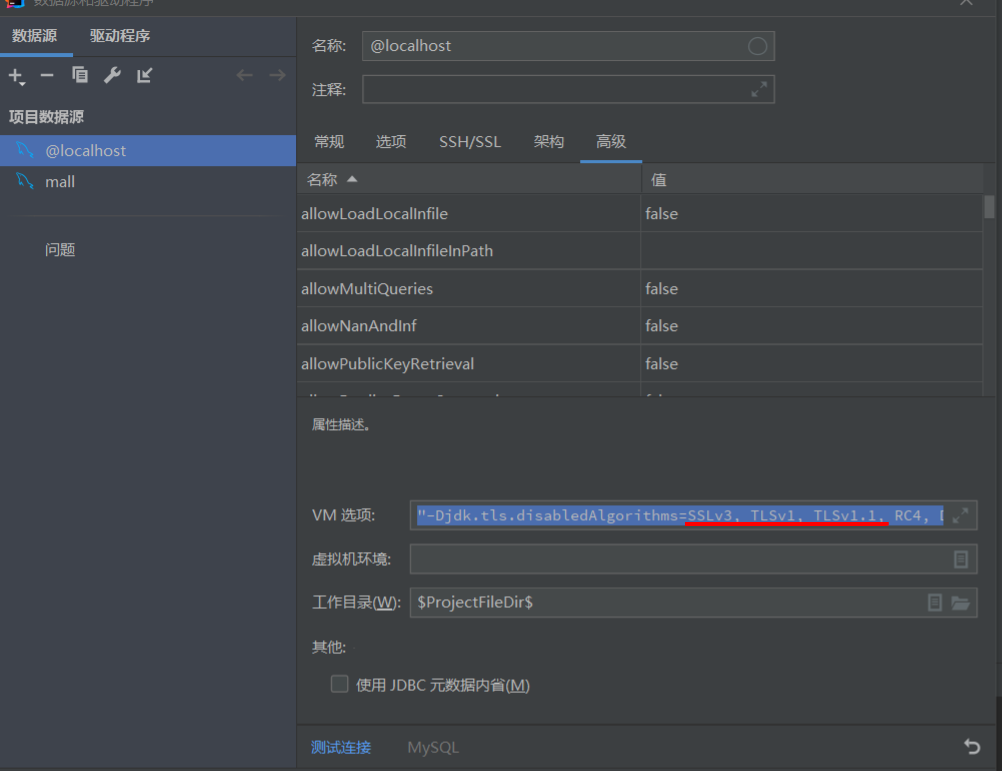Add a new data source
Viewport: 1002px width, 771px height.
17,75
